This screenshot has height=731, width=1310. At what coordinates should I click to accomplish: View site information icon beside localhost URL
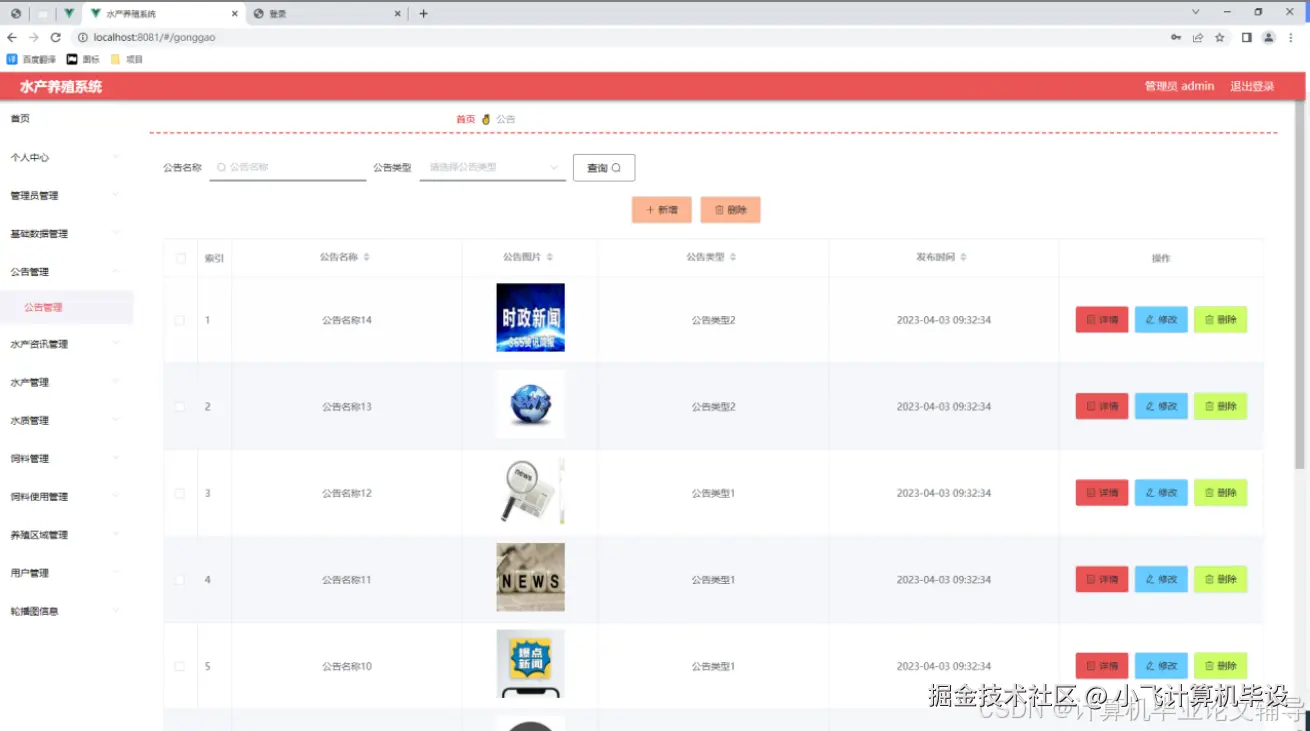click(82, 37)
